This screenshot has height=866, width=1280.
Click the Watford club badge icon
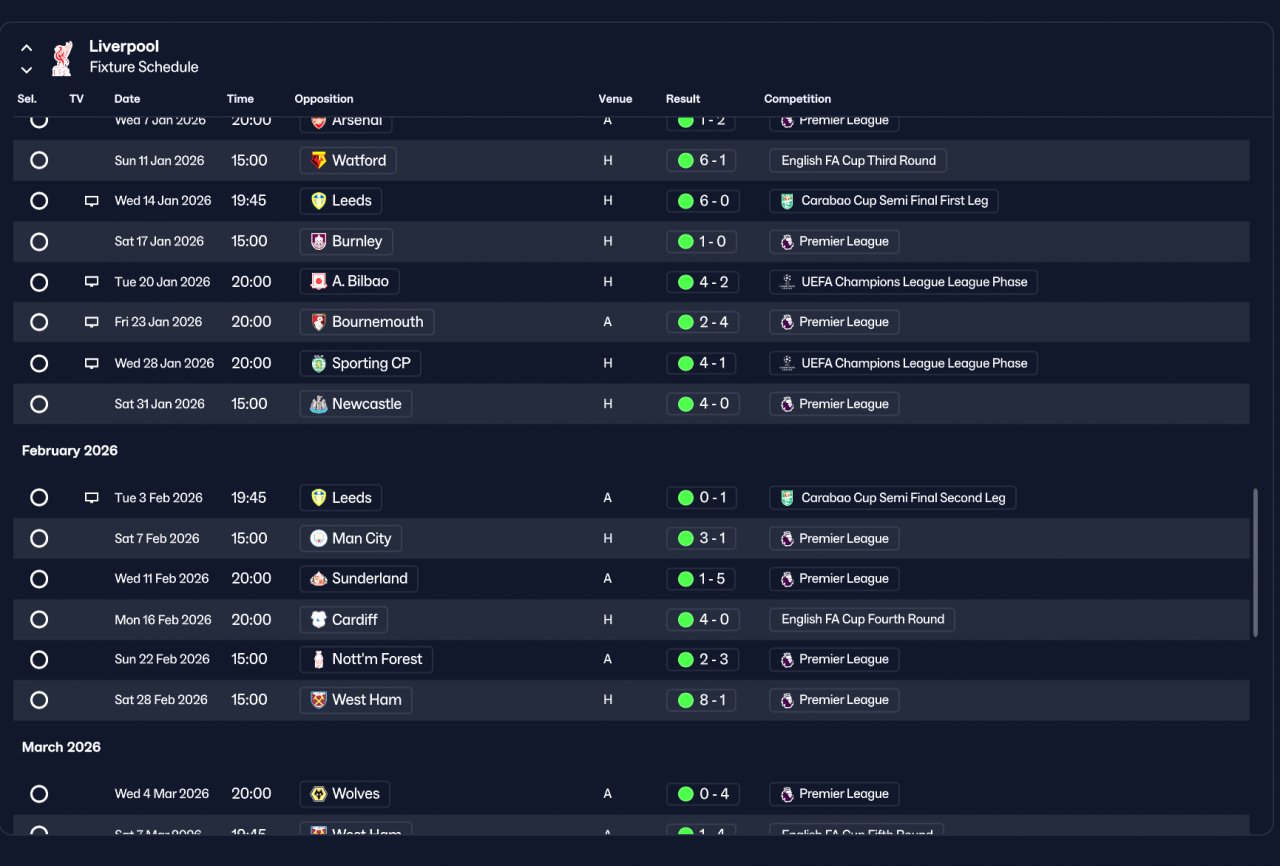[x=318, y=160]
